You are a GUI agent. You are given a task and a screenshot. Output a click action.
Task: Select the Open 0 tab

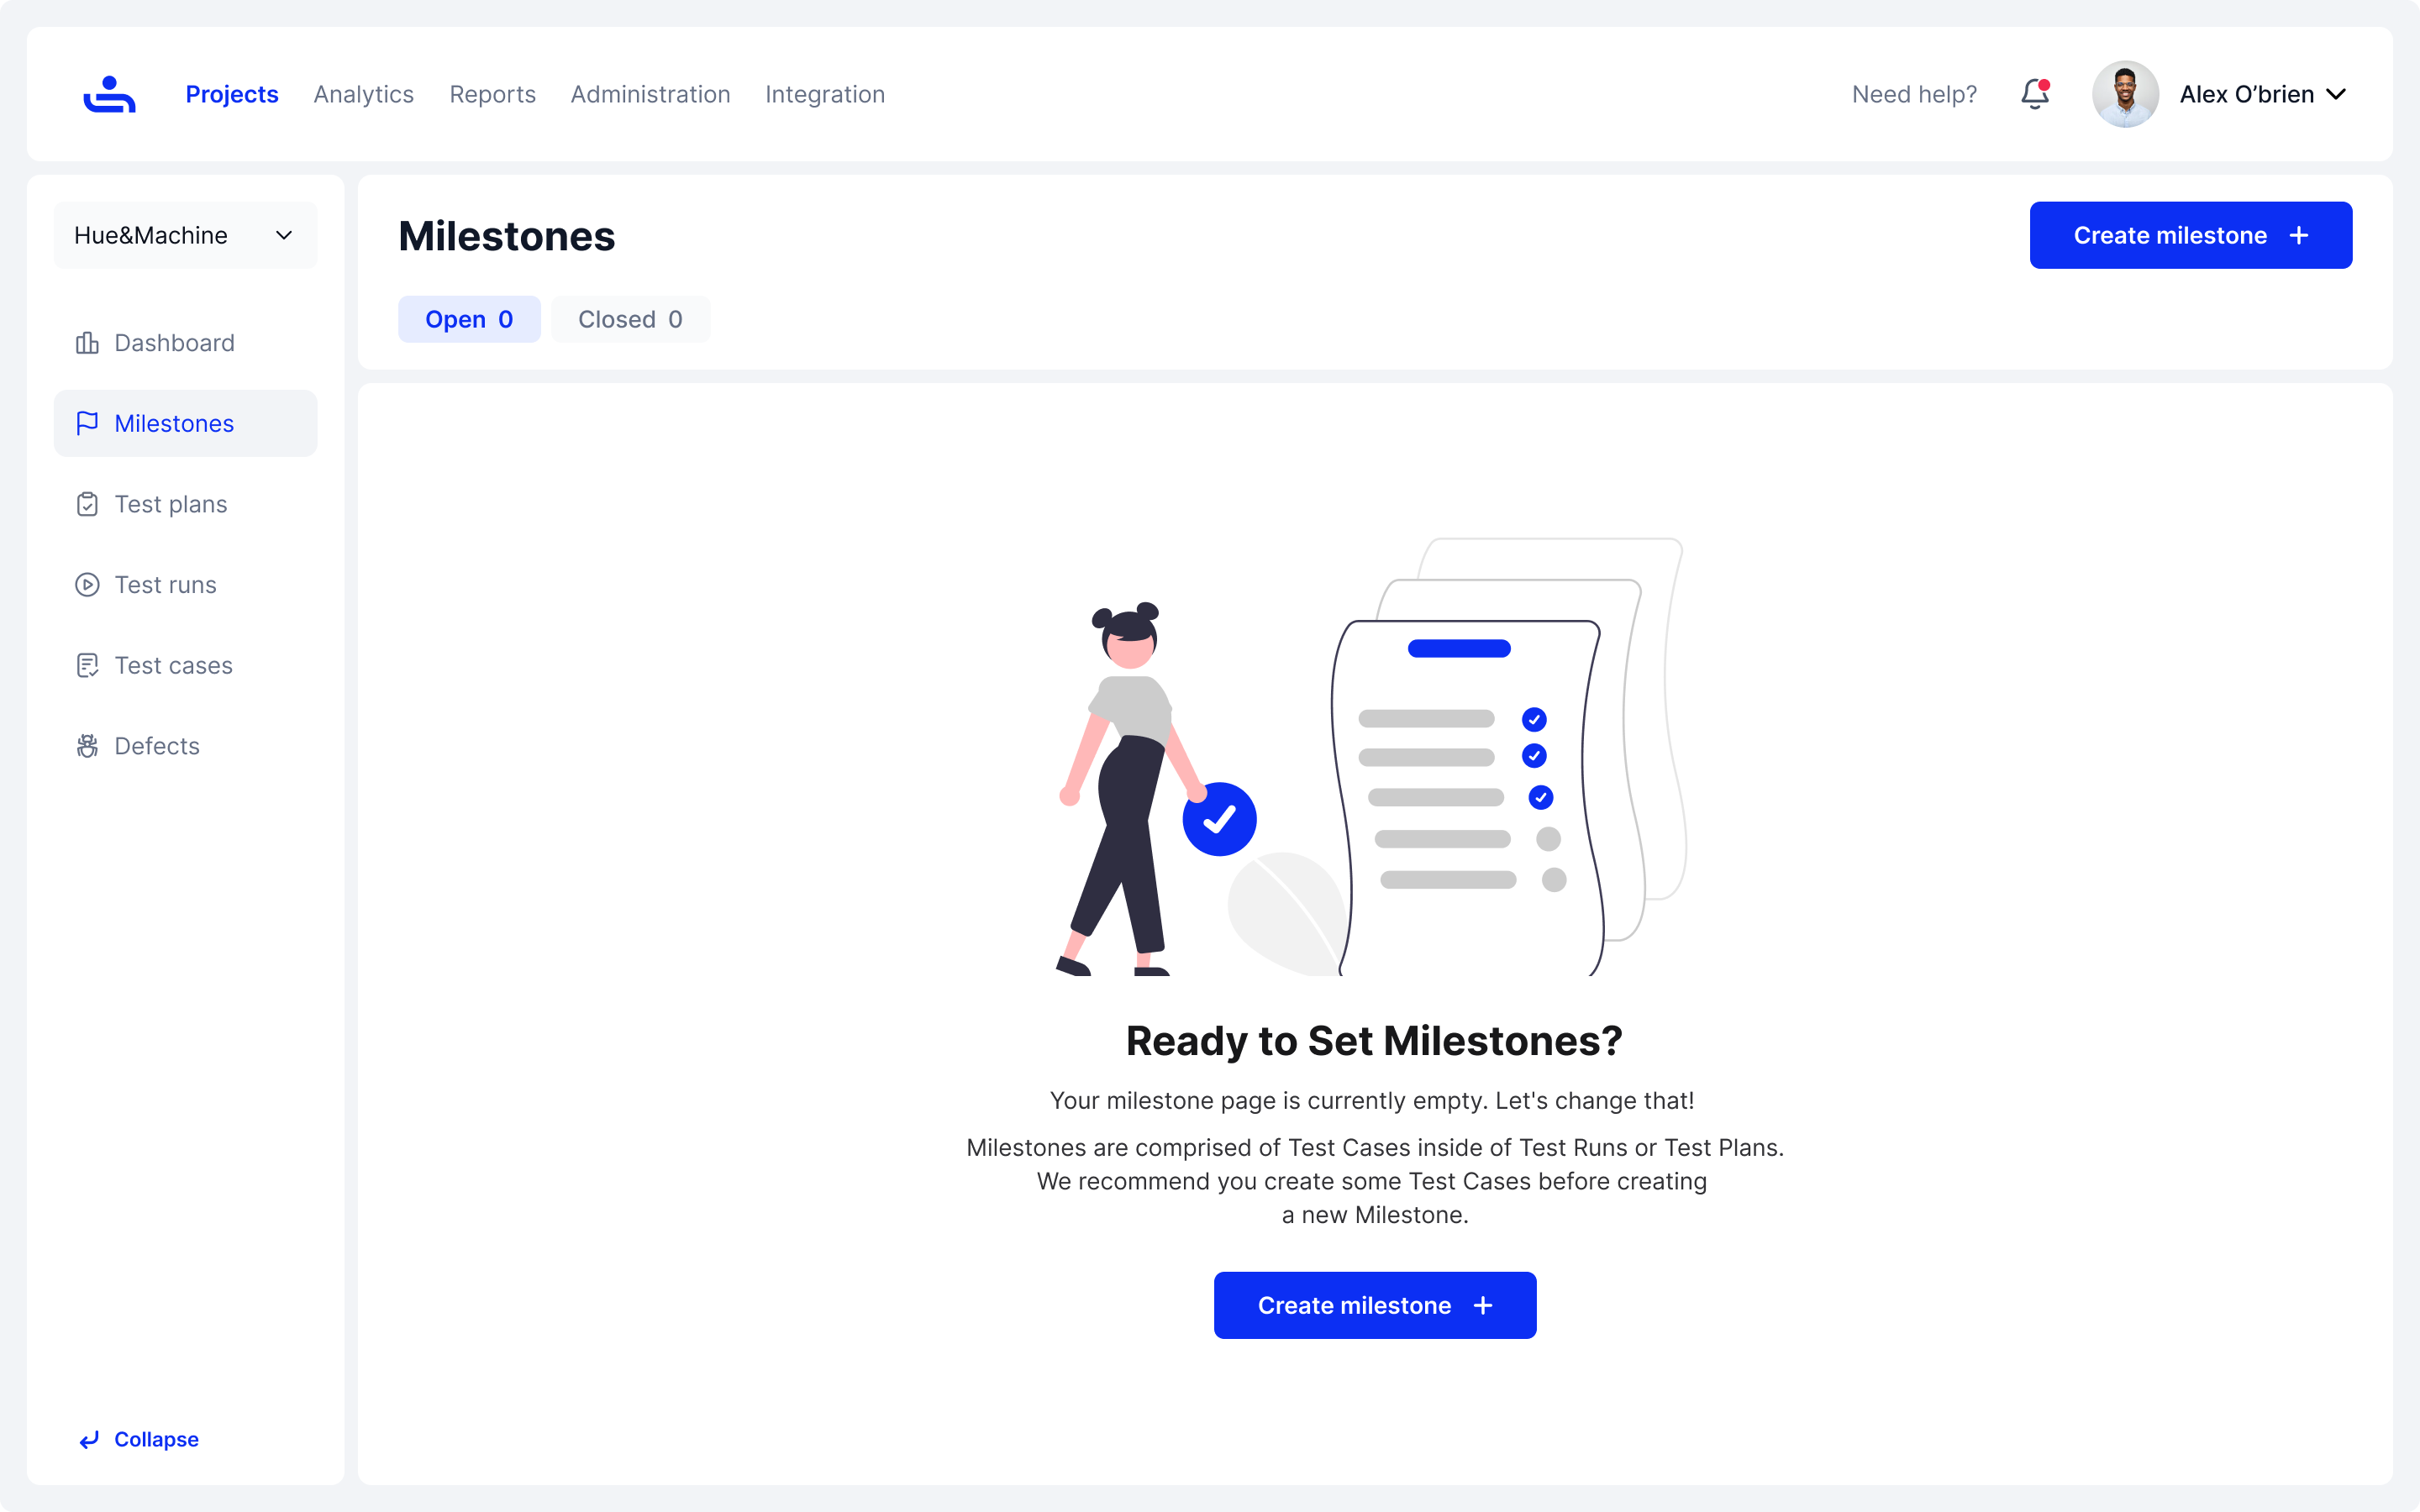pyautogui.click(x=469, y=319)
